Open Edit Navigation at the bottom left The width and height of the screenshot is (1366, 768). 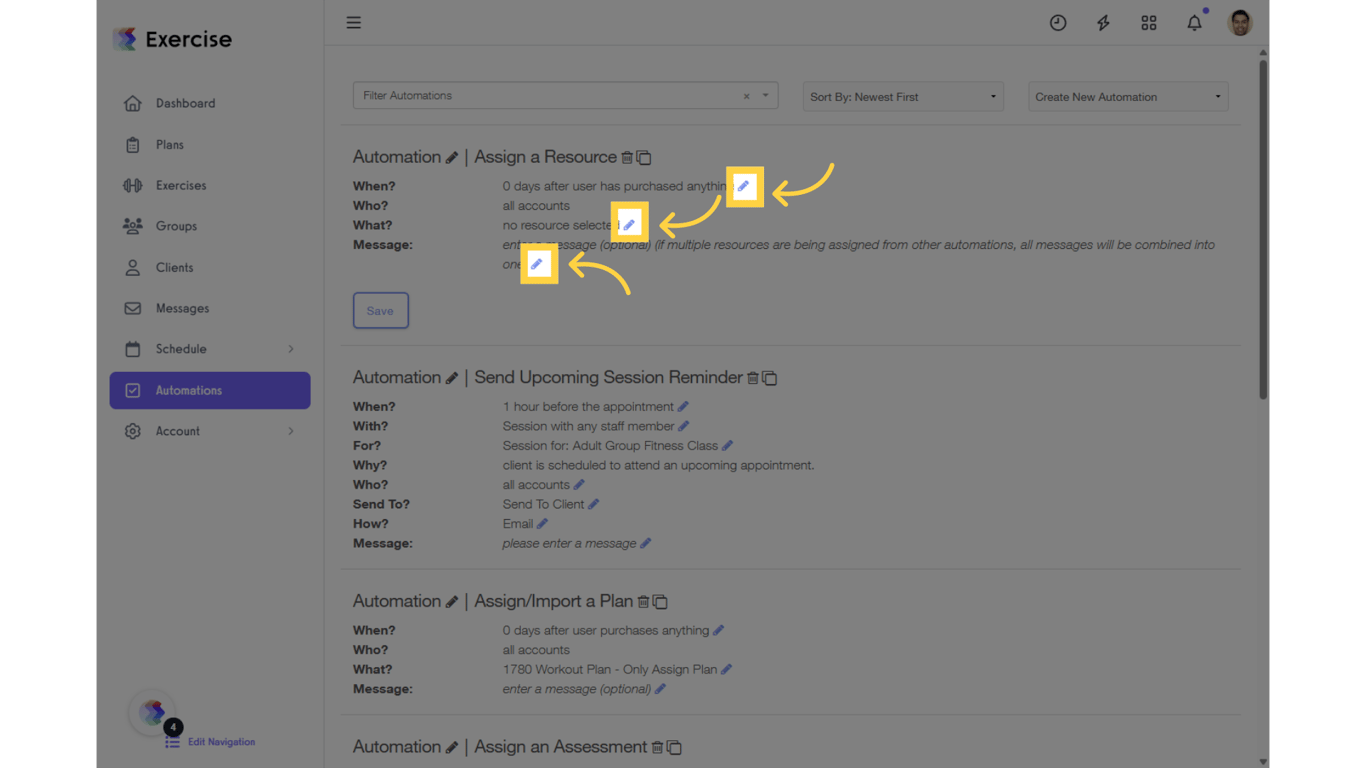(221, 742)
